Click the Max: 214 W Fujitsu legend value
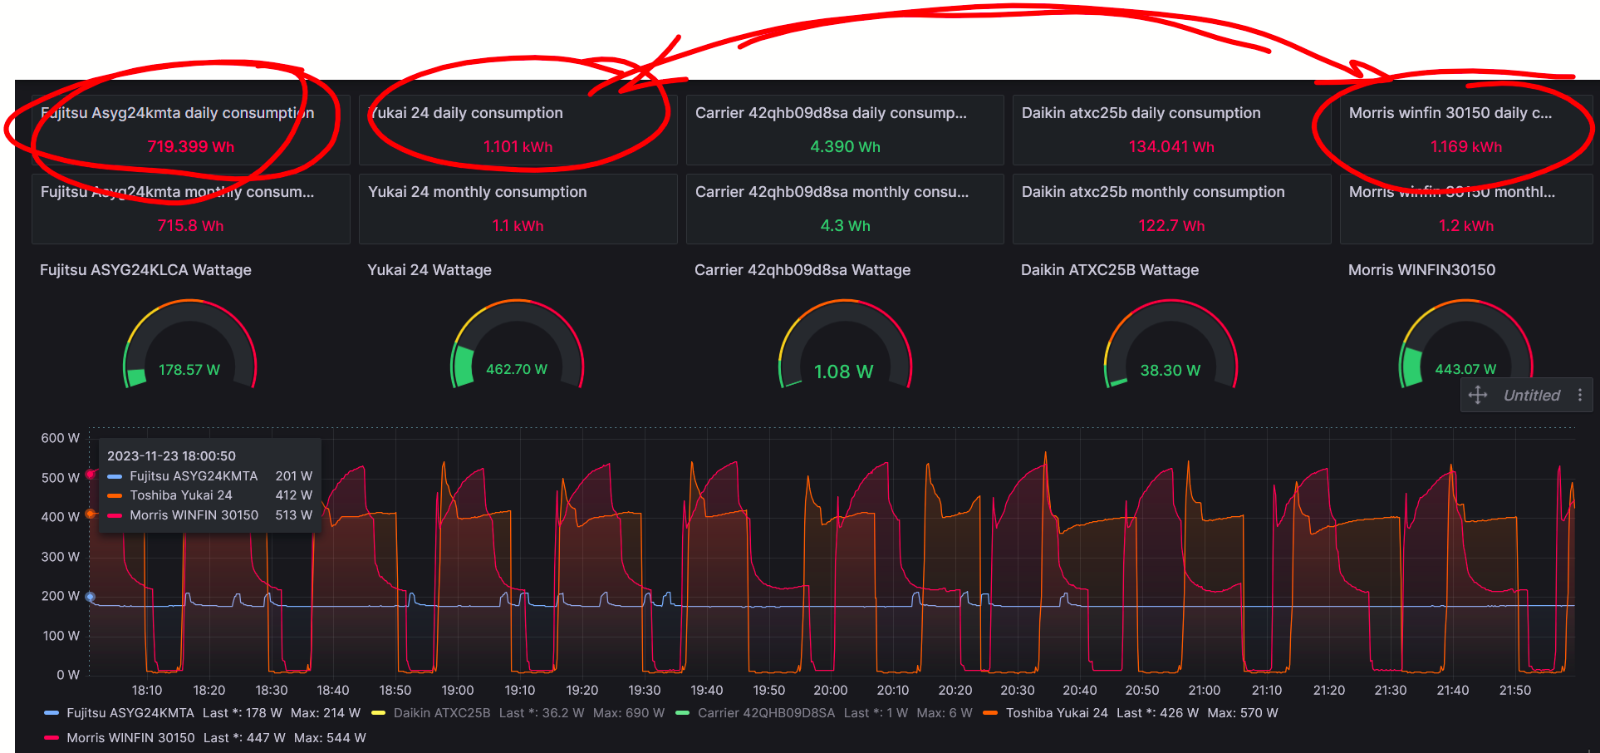The width and height of the screenshot is (1600, 753). pyautogui.click(x=326, y=713)
